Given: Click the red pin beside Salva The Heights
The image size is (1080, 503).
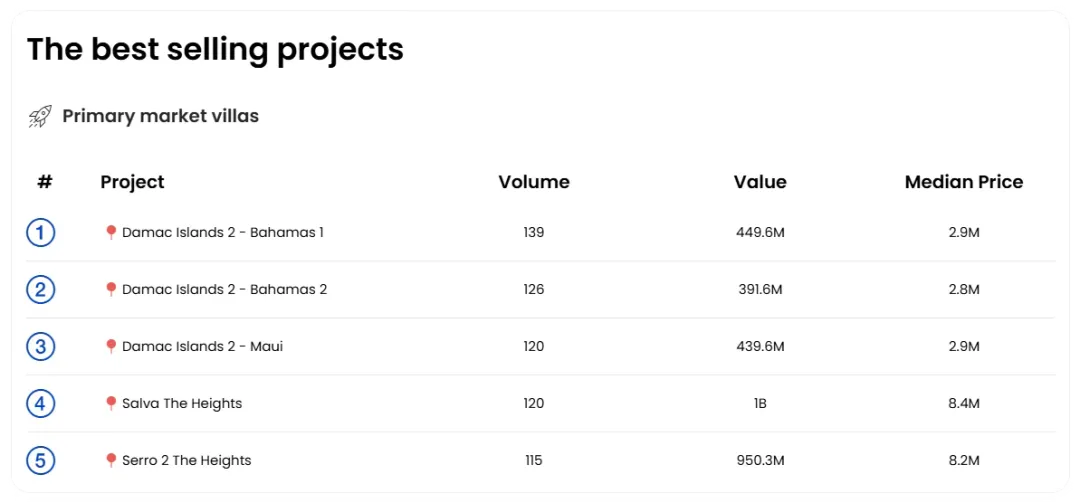Looking at the screenshot, I should tap(111, 403).
